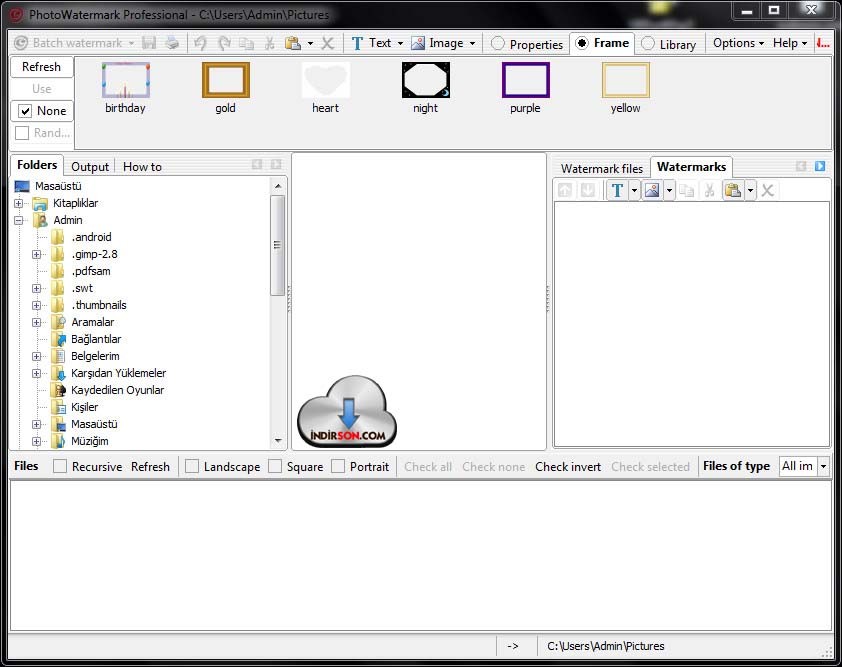Click Refresh in the Files bar

[150, 467]
